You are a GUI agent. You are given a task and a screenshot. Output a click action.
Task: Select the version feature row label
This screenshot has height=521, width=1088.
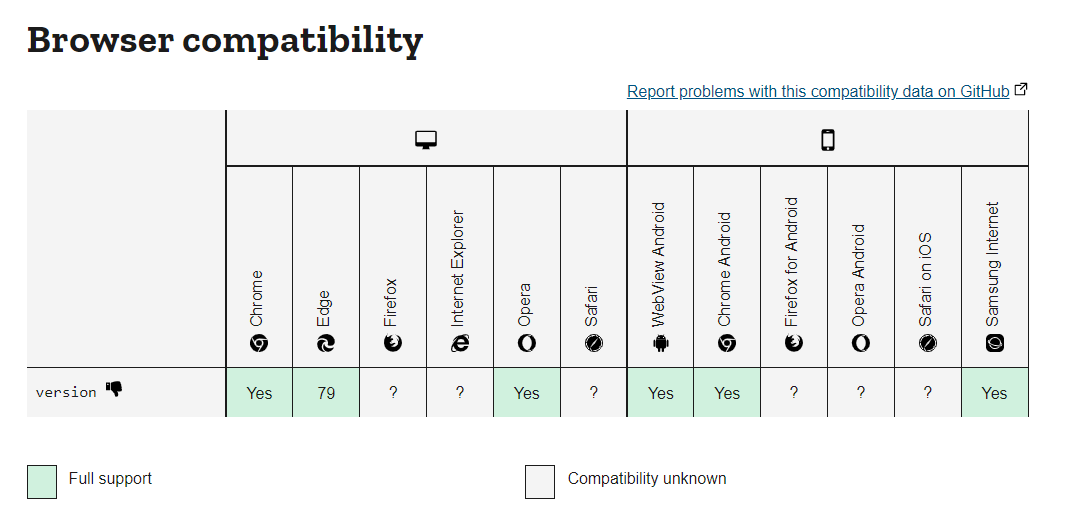tap(66, 392)
